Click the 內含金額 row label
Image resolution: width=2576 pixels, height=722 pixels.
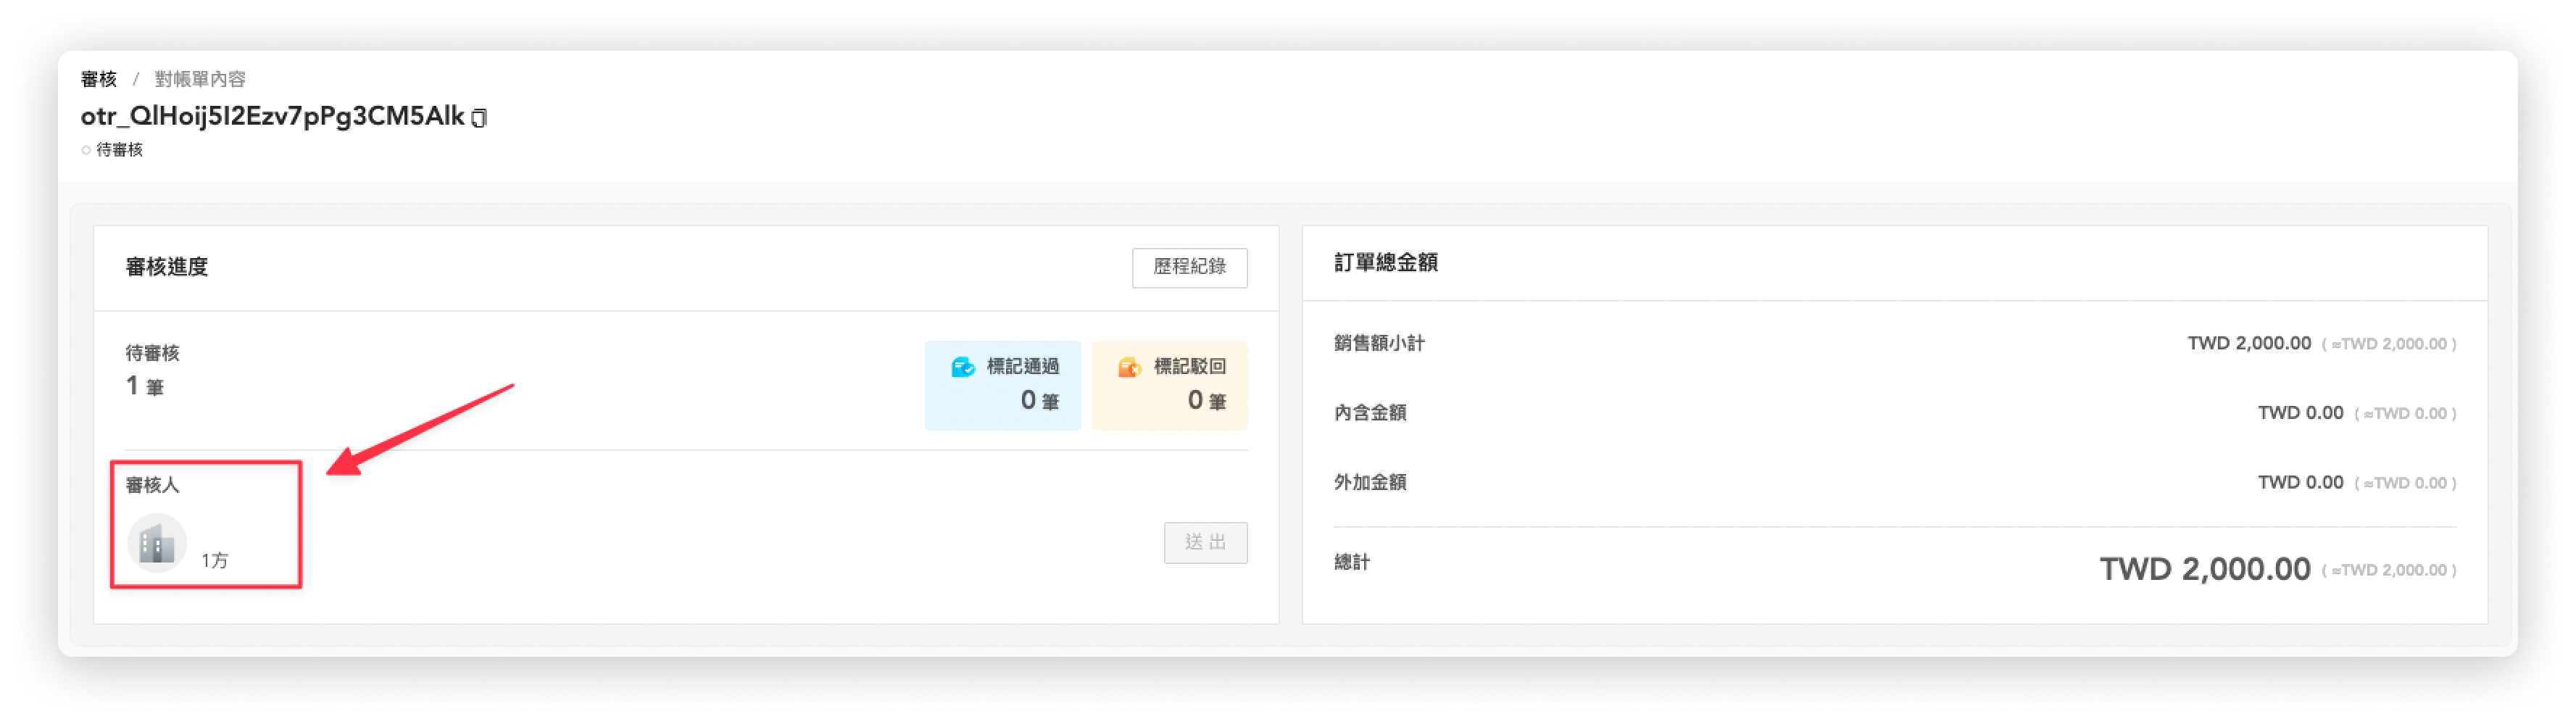coord(1370,413)
